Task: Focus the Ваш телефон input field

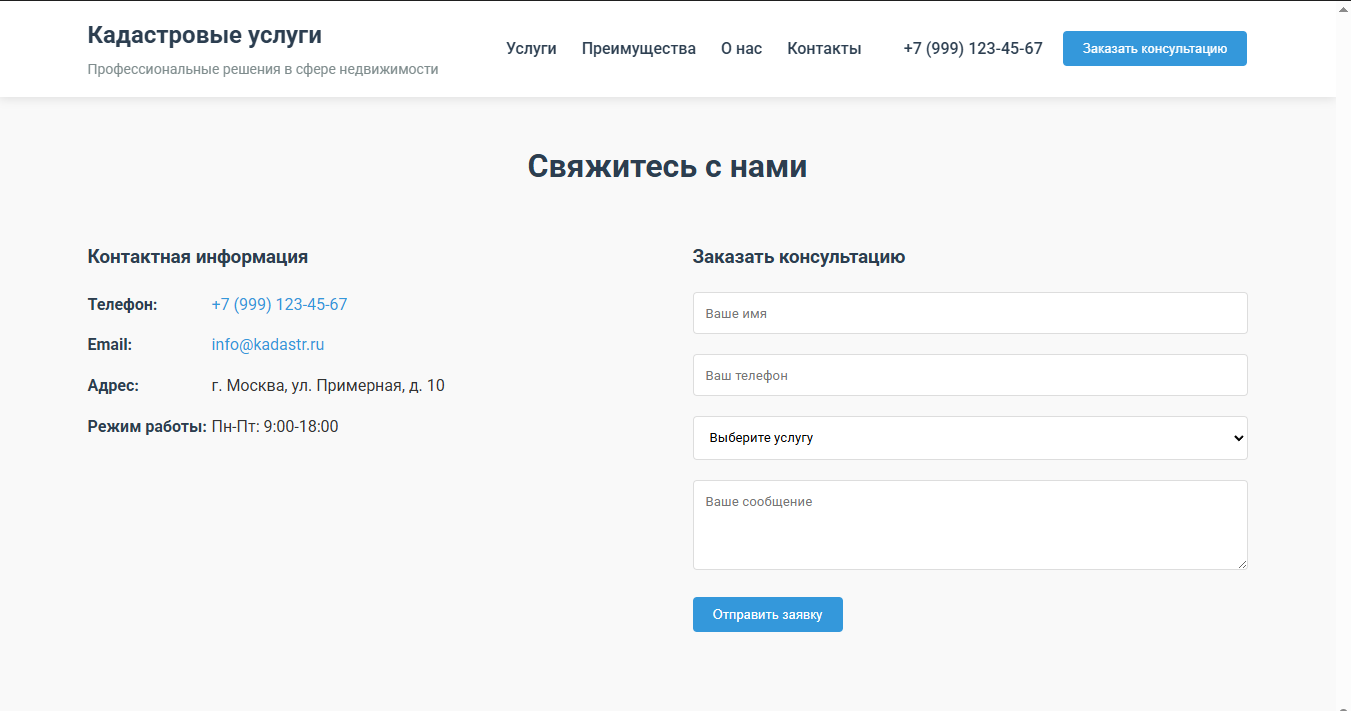Action: pos(969,375)
